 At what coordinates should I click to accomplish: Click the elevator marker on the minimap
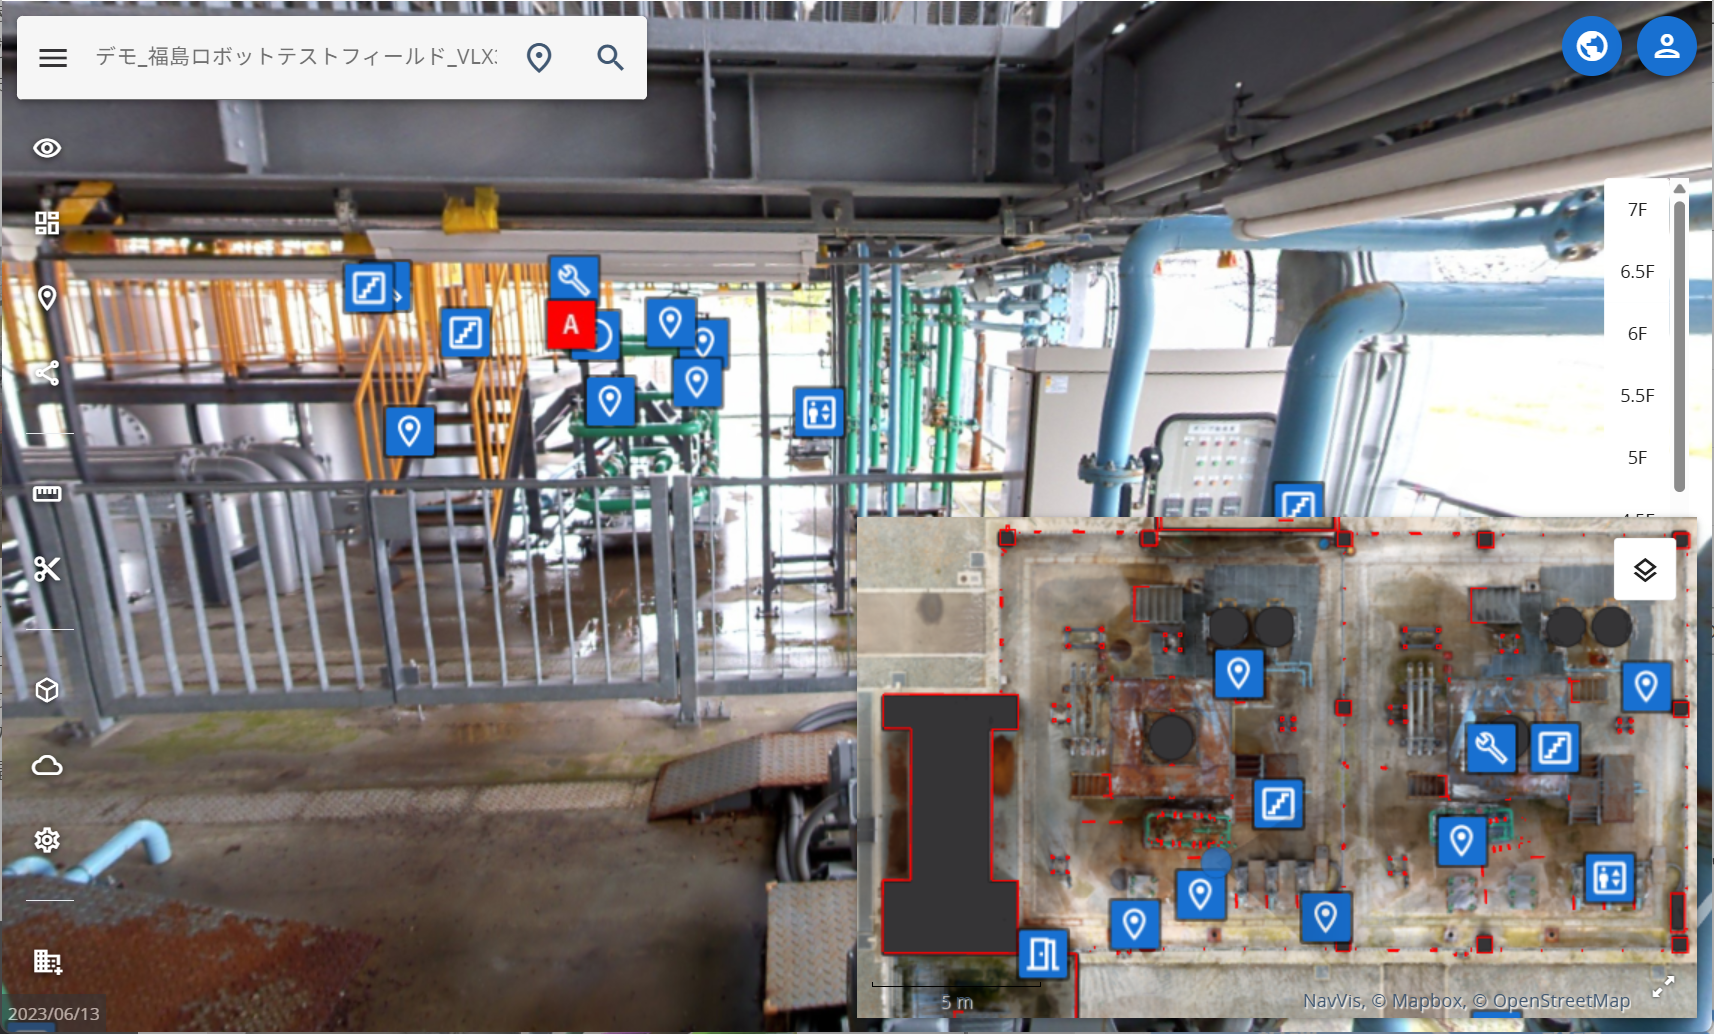pyautogui.click(x=1610, y=878)
